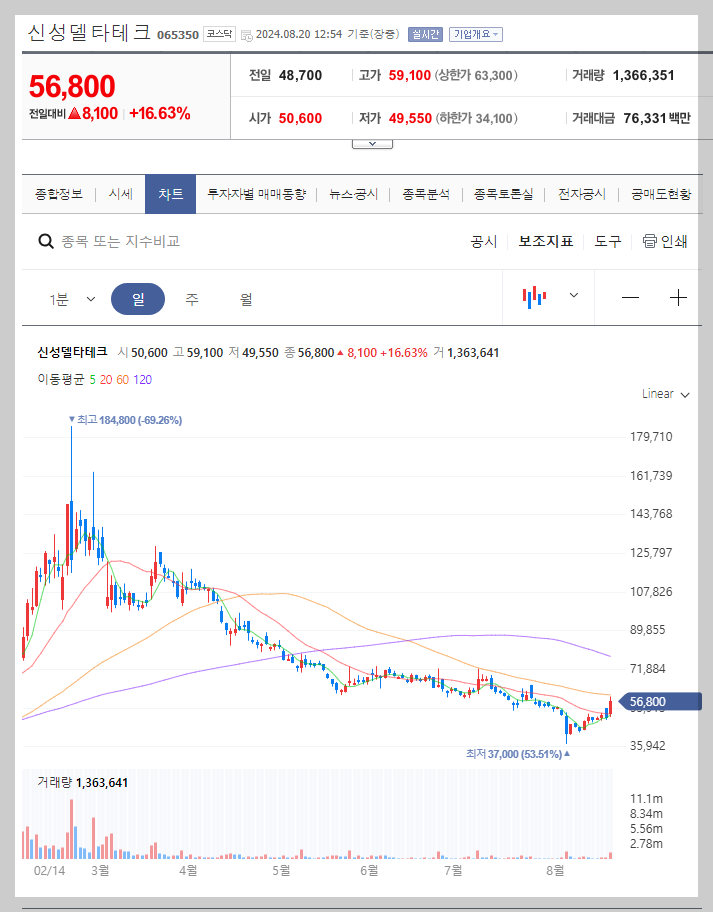The height and width of the screenshot is (912, 713).
Task: Click the 상한가 63,300 value
Action: [x=476, y=75]
